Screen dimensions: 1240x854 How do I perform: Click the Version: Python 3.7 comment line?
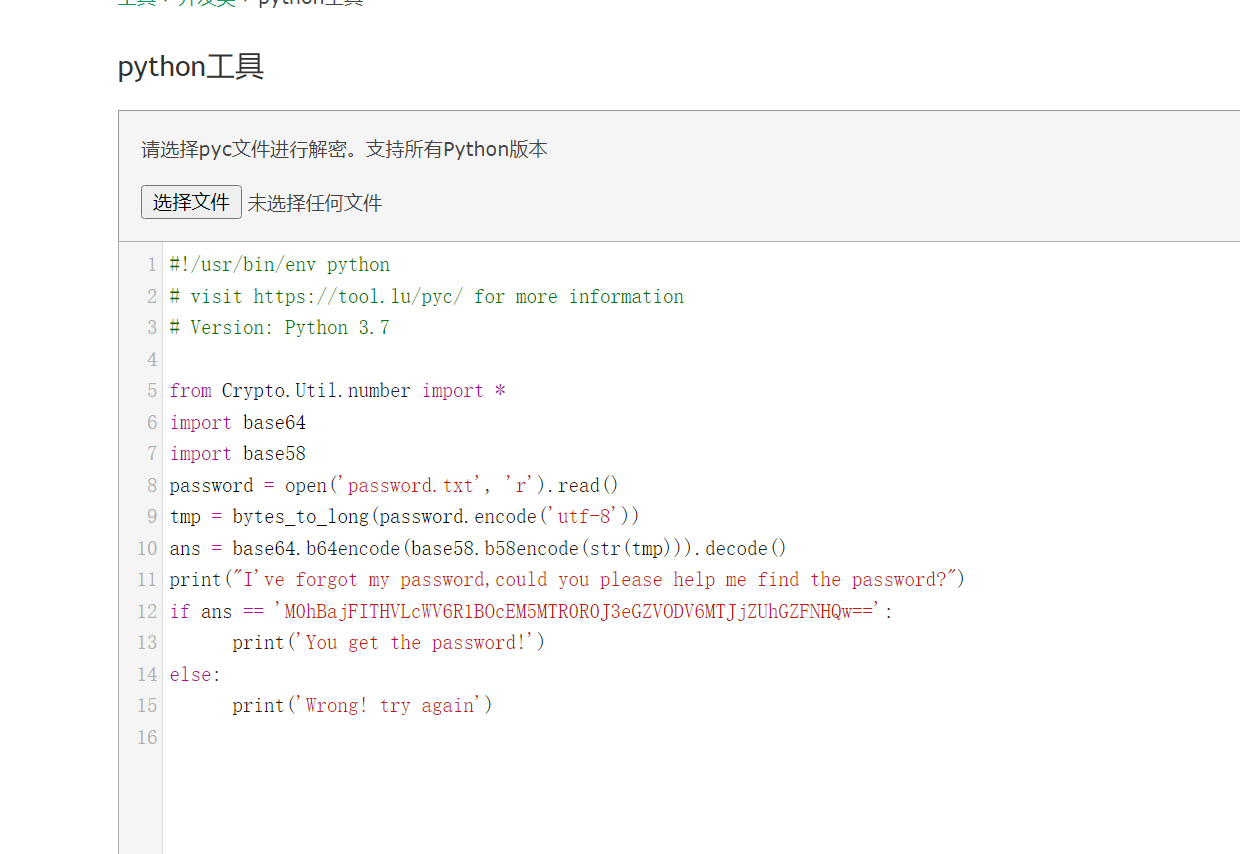pos(278,327)
